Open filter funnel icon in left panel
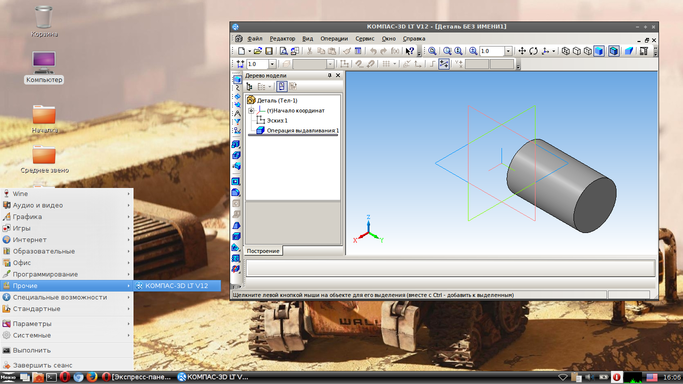Screen dimensions: 683x384 tap(237, 122)
